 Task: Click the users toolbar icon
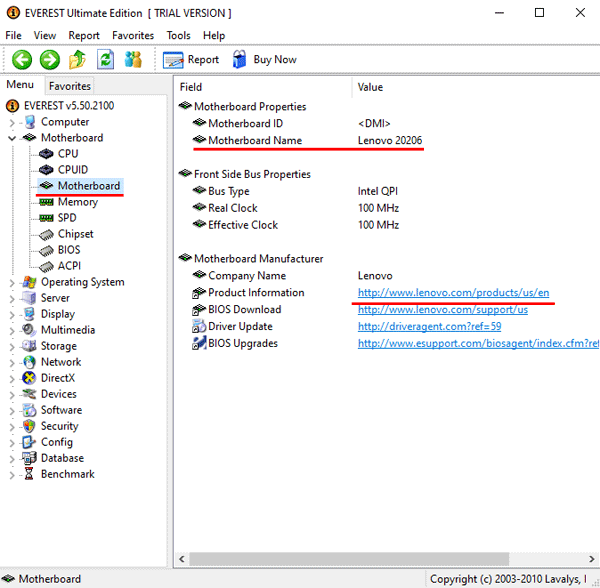coord(133,60)
